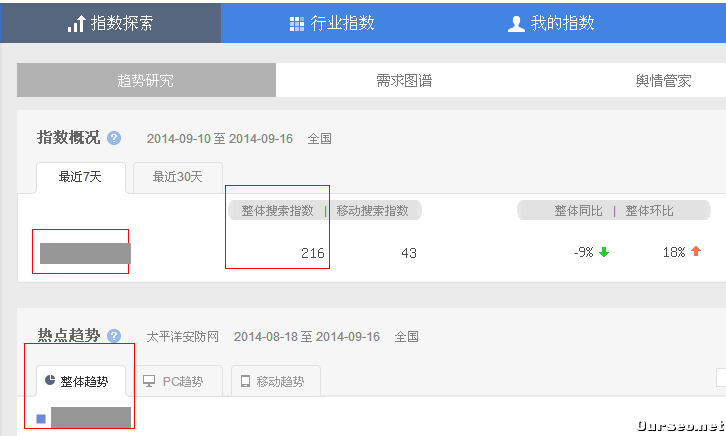
Task: Click the blue legend square under 整体趋势
Action: (x=41, y=418)
